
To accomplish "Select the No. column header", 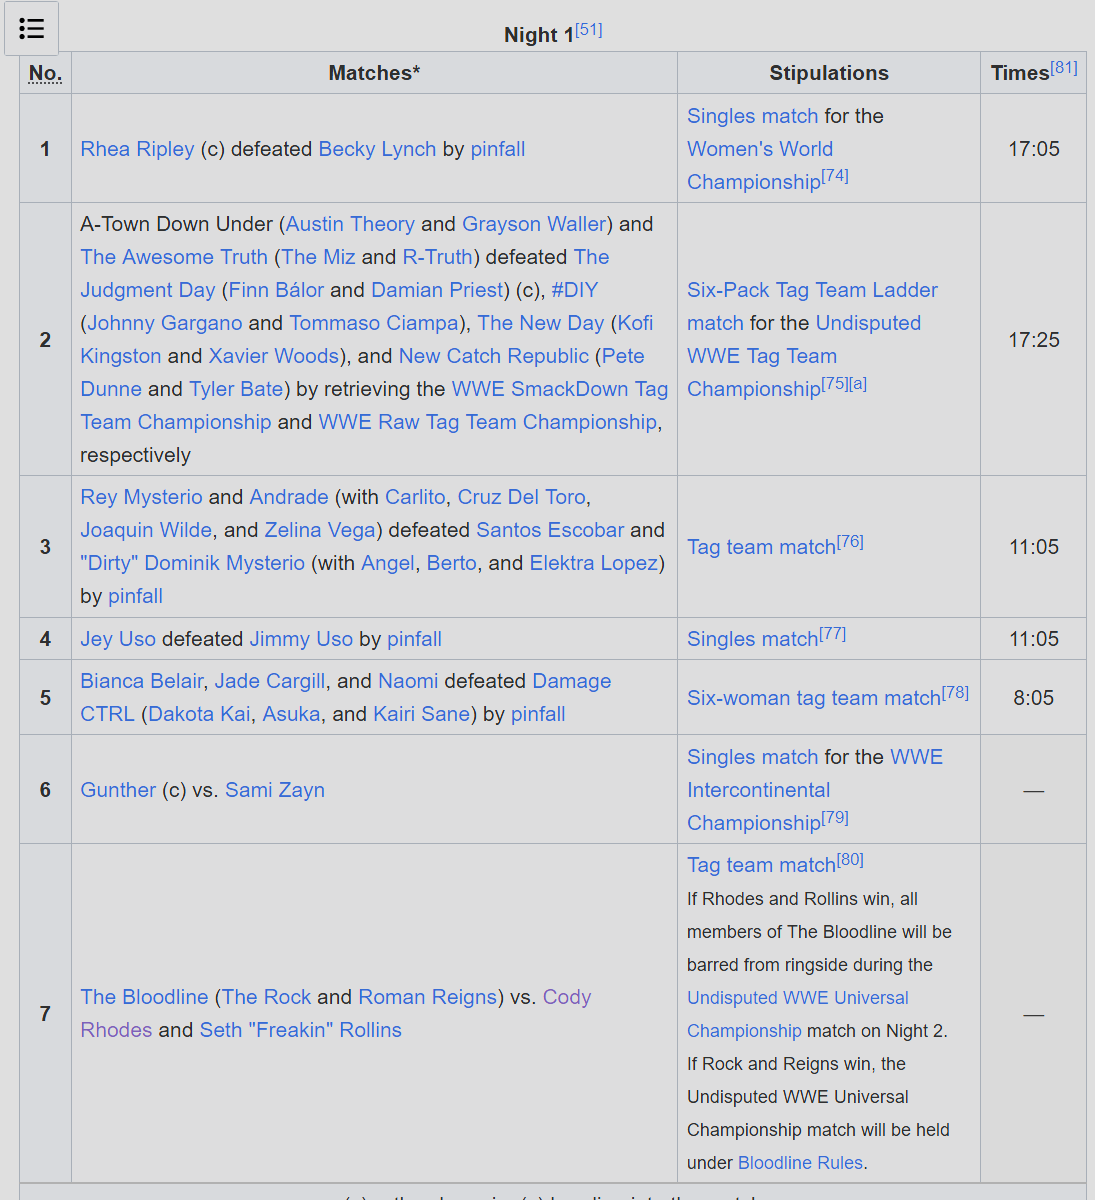I will (45, 73).
